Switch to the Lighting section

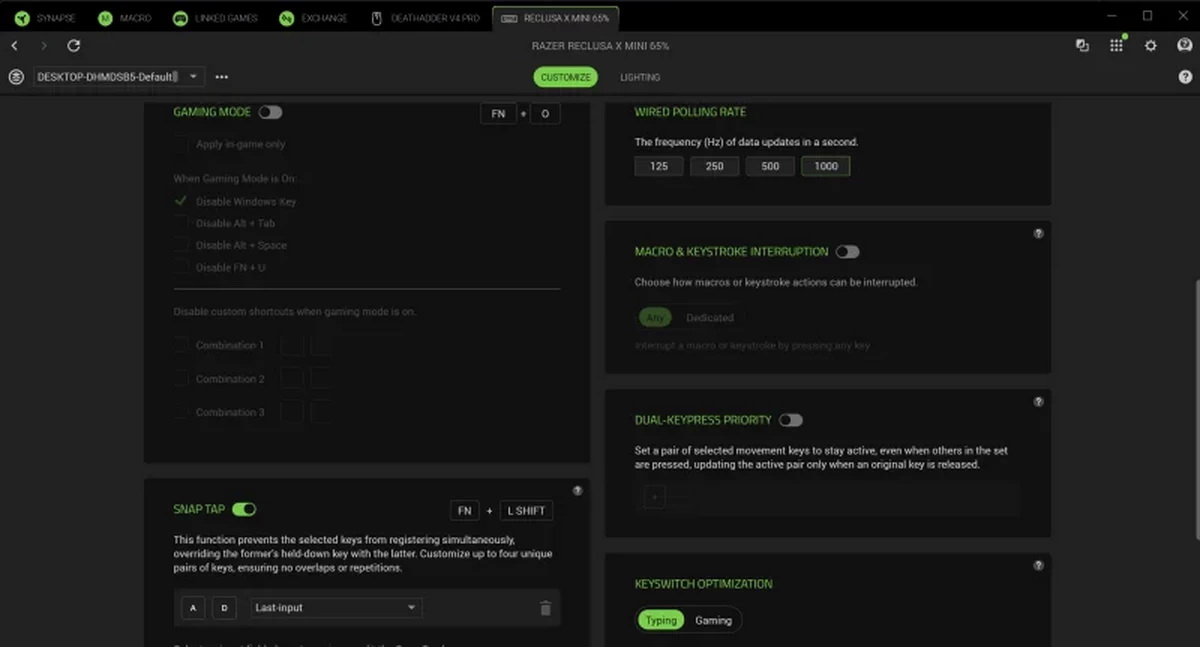point(640,77)
